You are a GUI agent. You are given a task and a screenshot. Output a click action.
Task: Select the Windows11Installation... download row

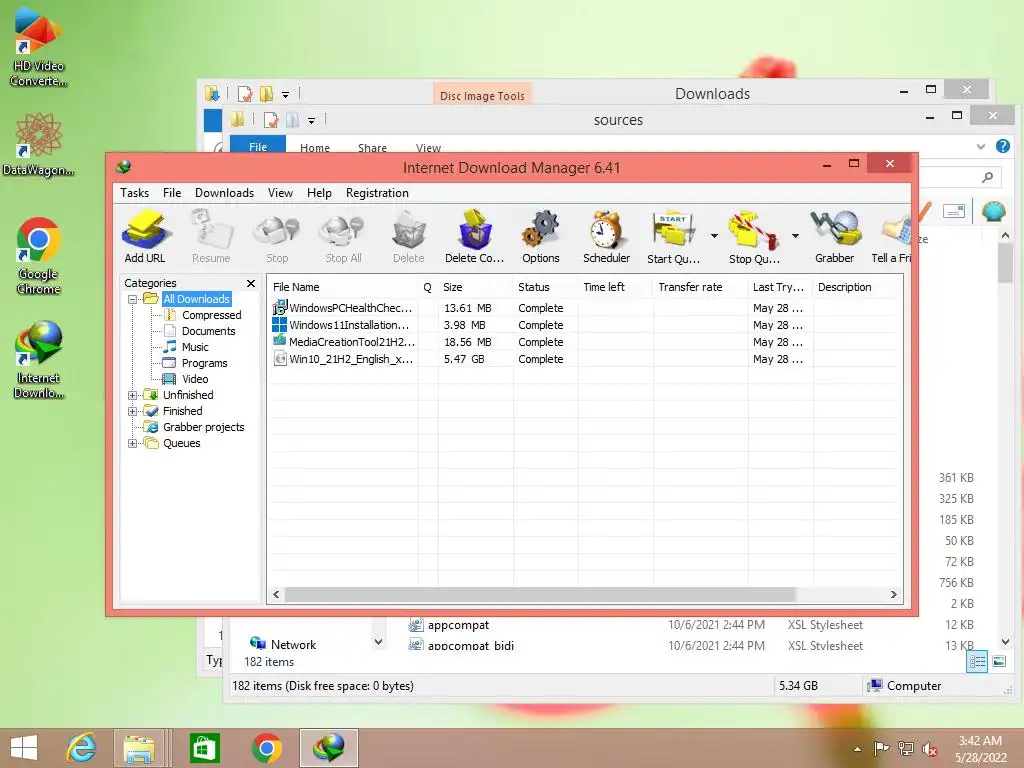coord(586,325)
